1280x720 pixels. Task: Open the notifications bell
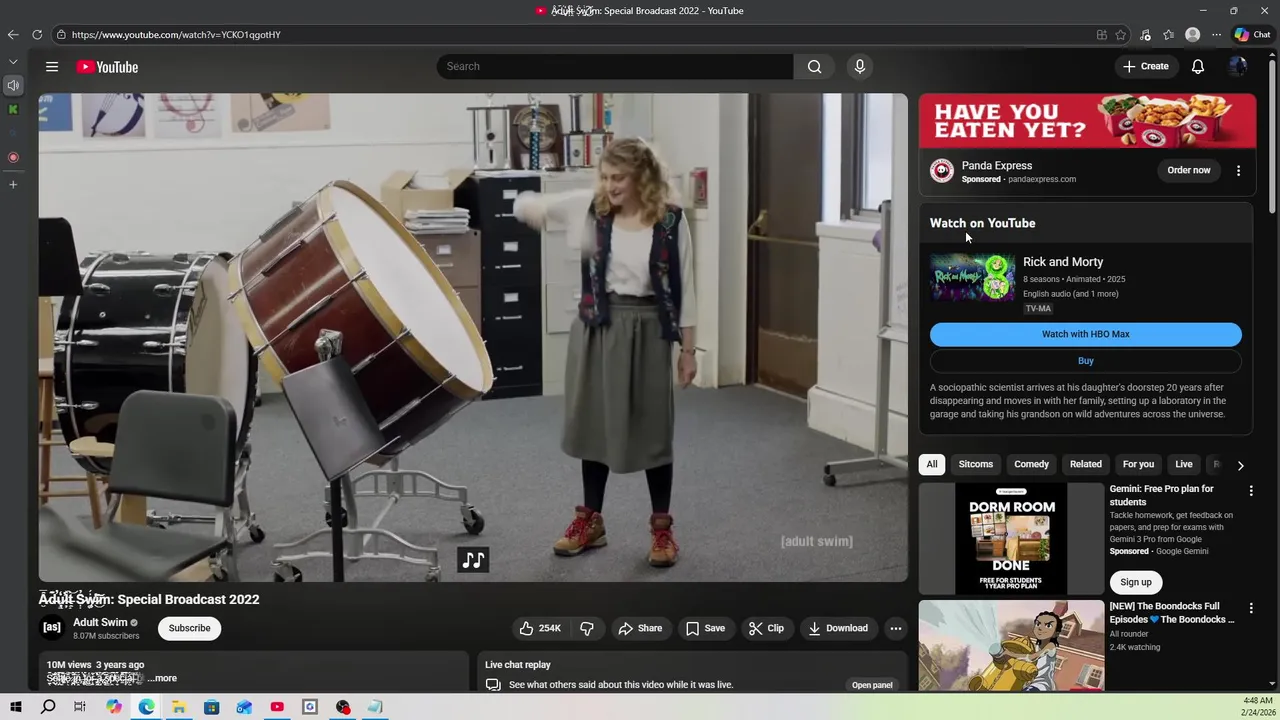(1197, 67)
